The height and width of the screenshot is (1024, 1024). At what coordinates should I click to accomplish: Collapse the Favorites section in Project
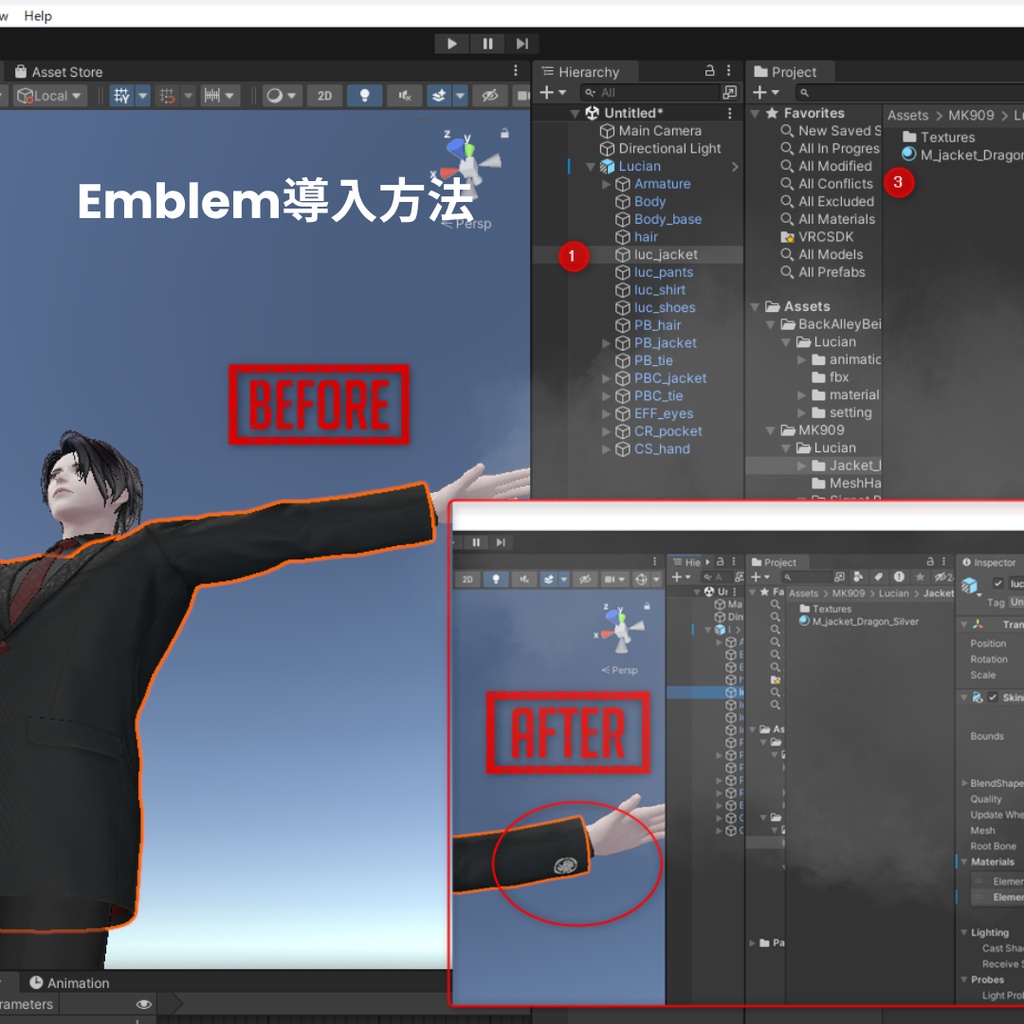tap(755, 114)
